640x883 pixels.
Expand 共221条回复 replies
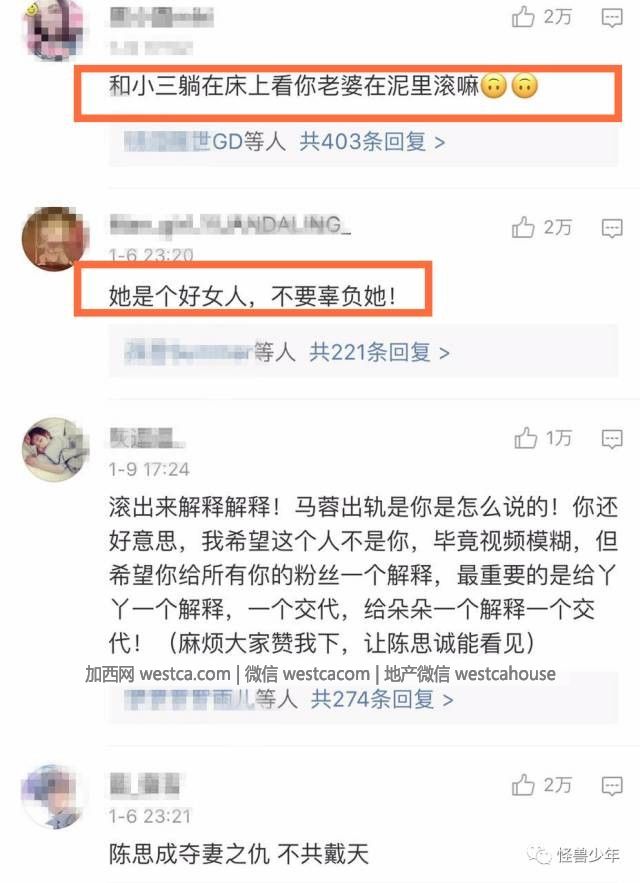379,353
